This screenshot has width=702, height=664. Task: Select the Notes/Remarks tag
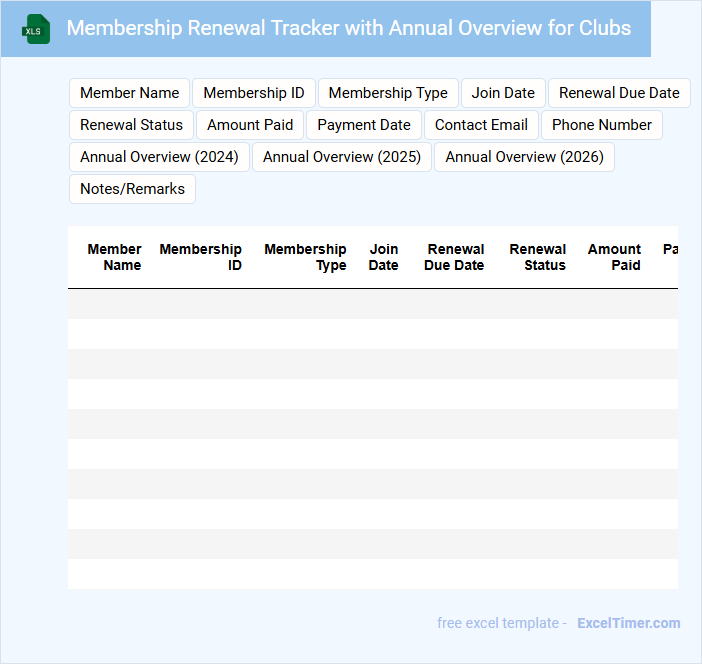133,189
